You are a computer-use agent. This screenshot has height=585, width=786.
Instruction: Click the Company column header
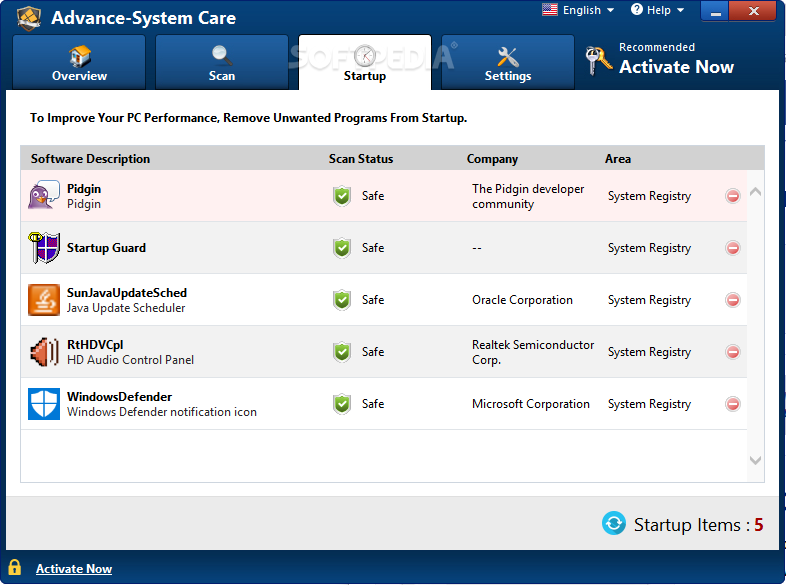pos(492,159)
